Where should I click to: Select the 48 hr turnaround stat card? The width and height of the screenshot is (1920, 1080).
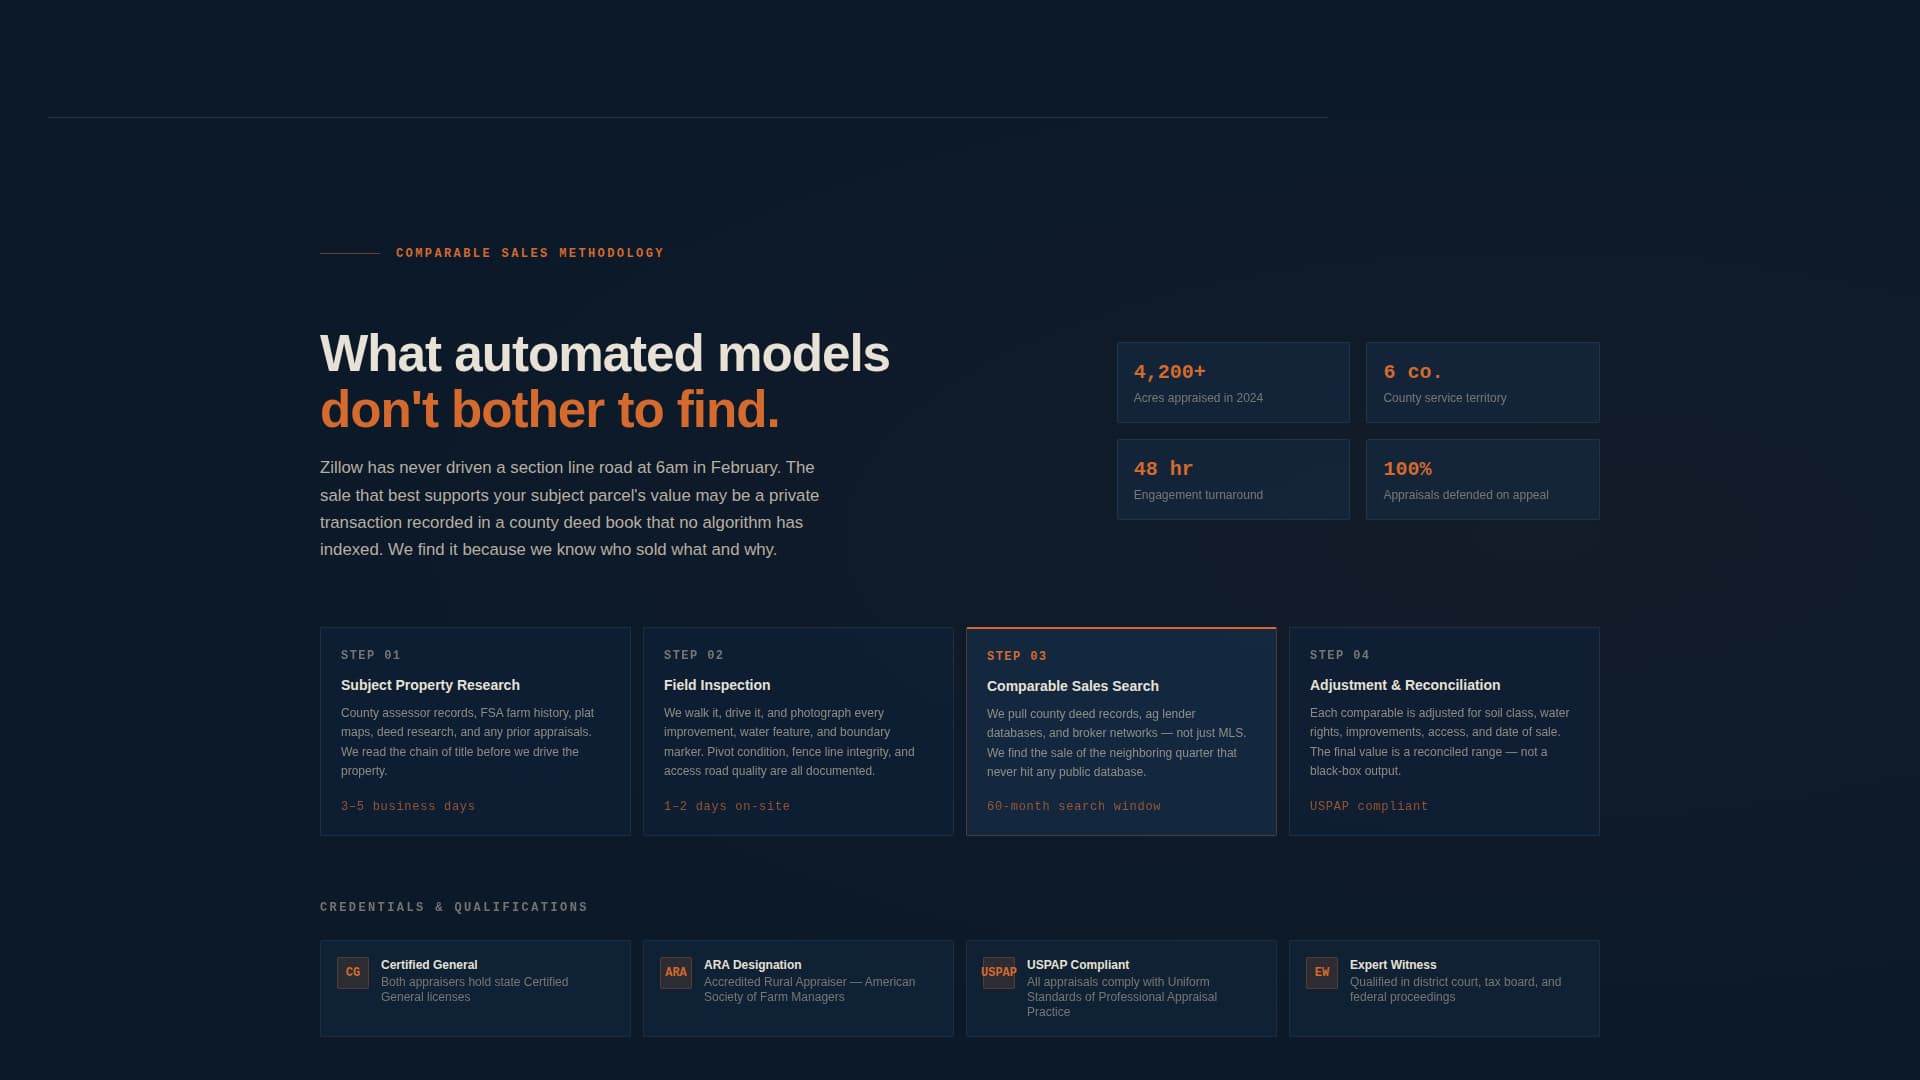[1233, 479]
